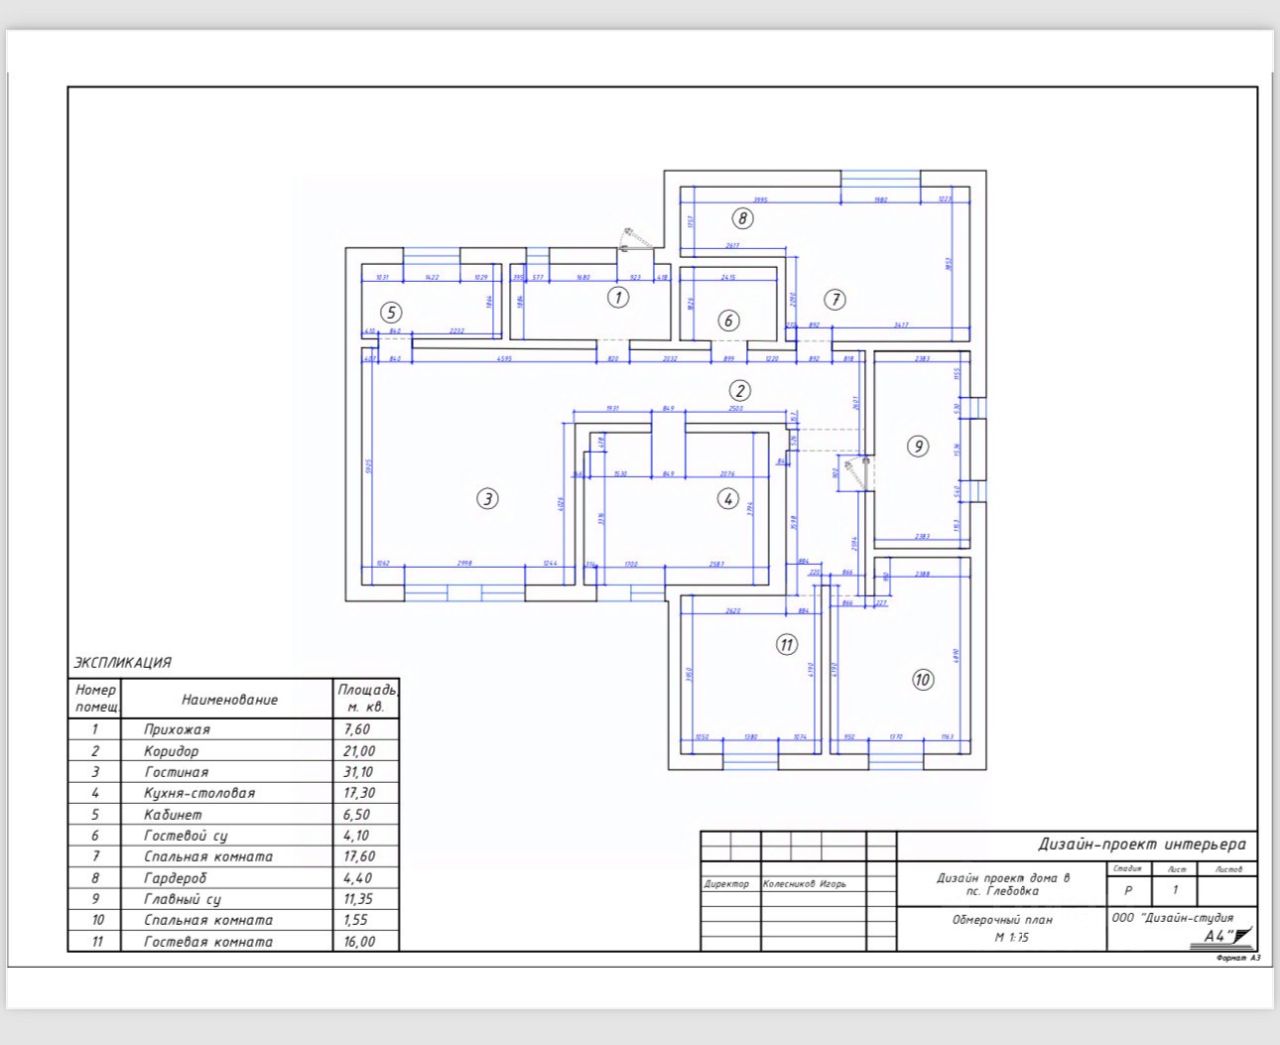Click circled number 11 in guest room
This screenshot has height=1045, width=1280.
pyautogui.click(x=787, y=645)
